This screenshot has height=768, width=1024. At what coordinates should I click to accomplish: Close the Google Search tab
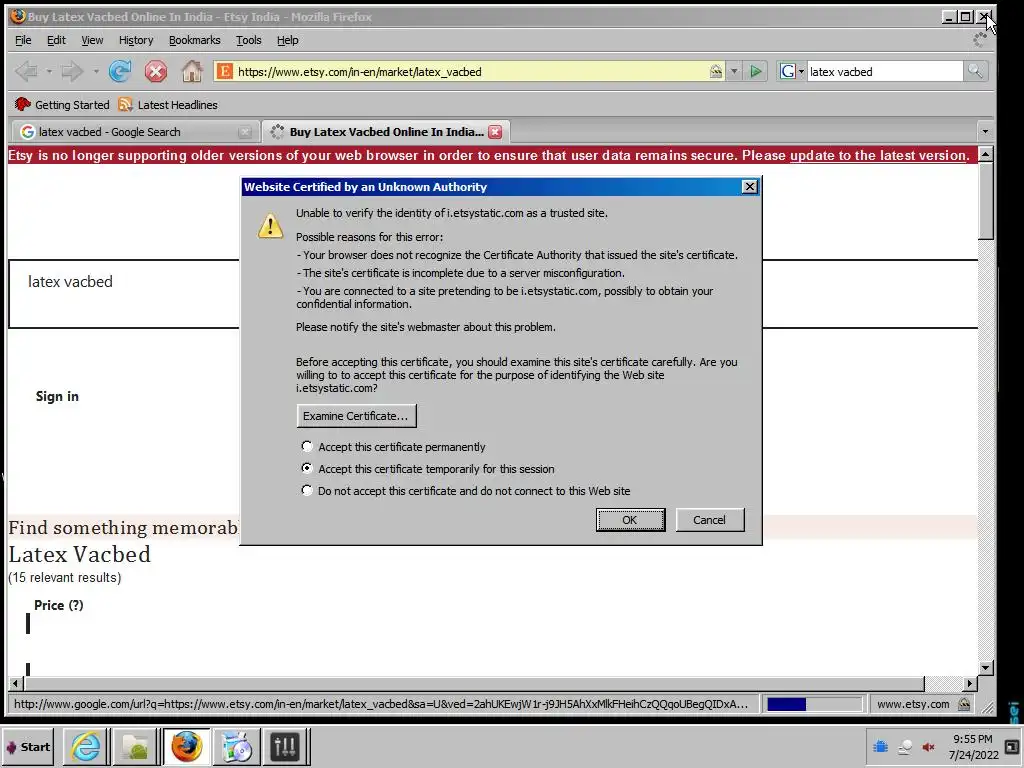[245, 132]
